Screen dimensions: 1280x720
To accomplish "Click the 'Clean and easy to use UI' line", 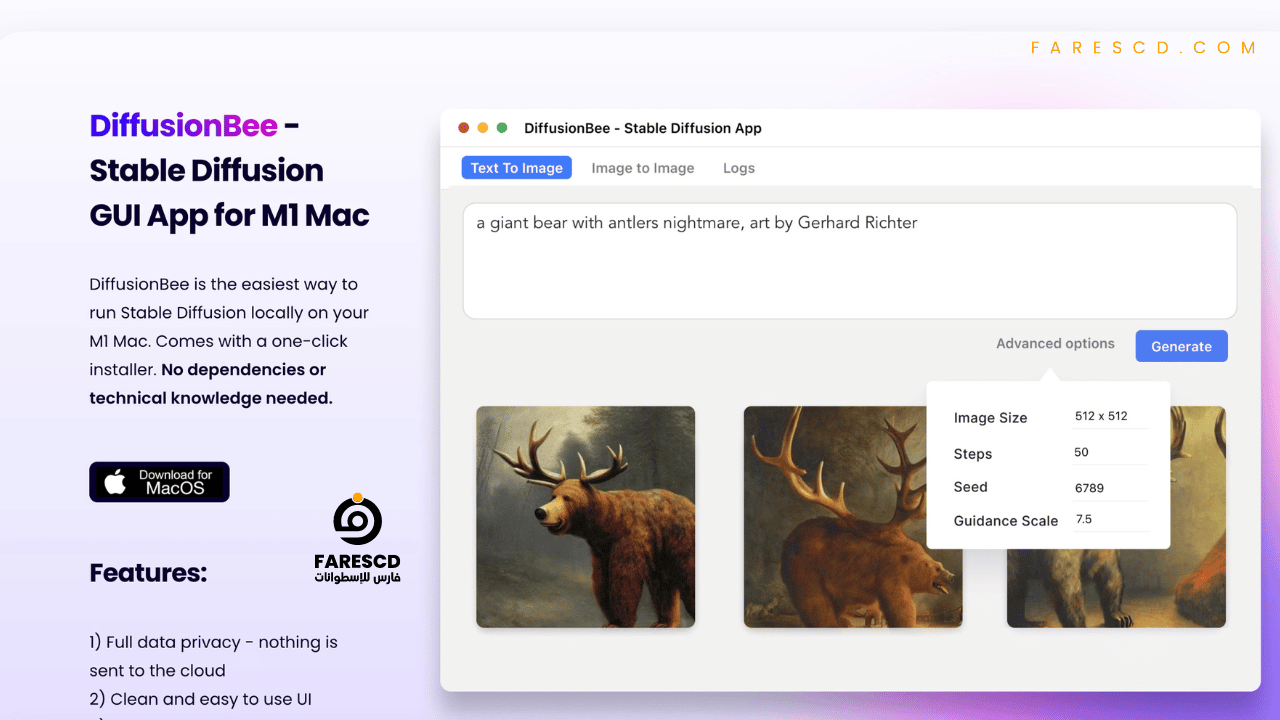I will (x=200, y=699).
